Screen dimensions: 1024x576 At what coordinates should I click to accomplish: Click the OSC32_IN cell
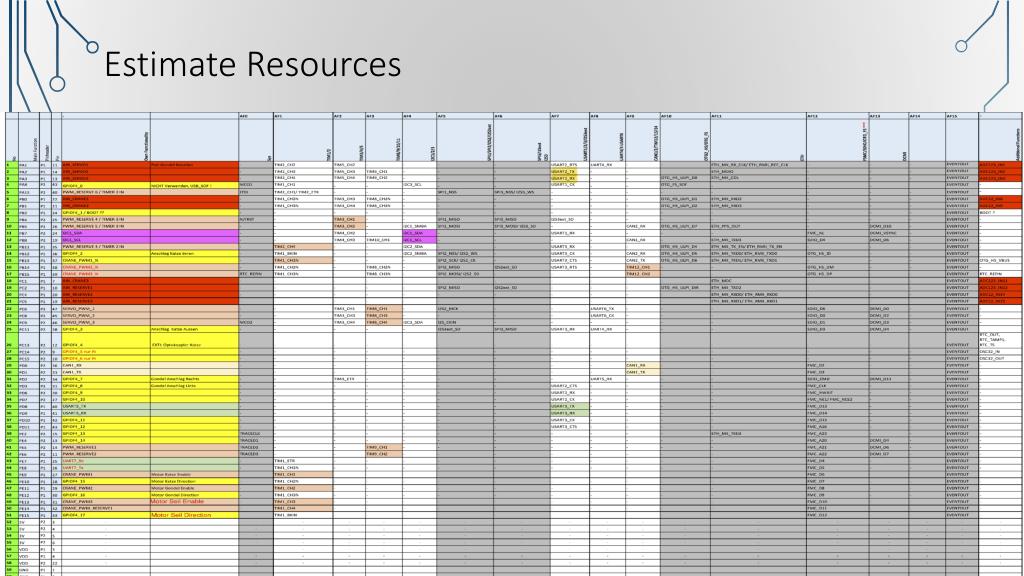point(1000,351)
